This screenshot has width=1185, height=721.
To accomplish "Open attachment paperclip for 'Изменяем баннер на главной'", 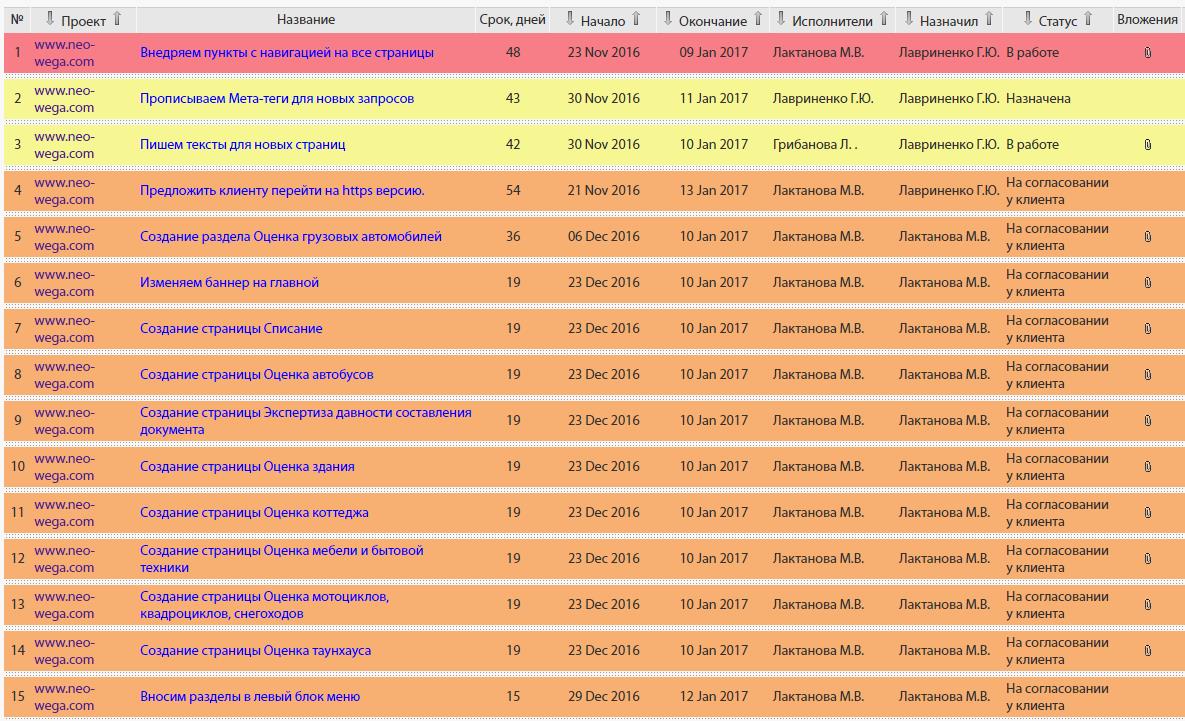I will (1147, 283).
